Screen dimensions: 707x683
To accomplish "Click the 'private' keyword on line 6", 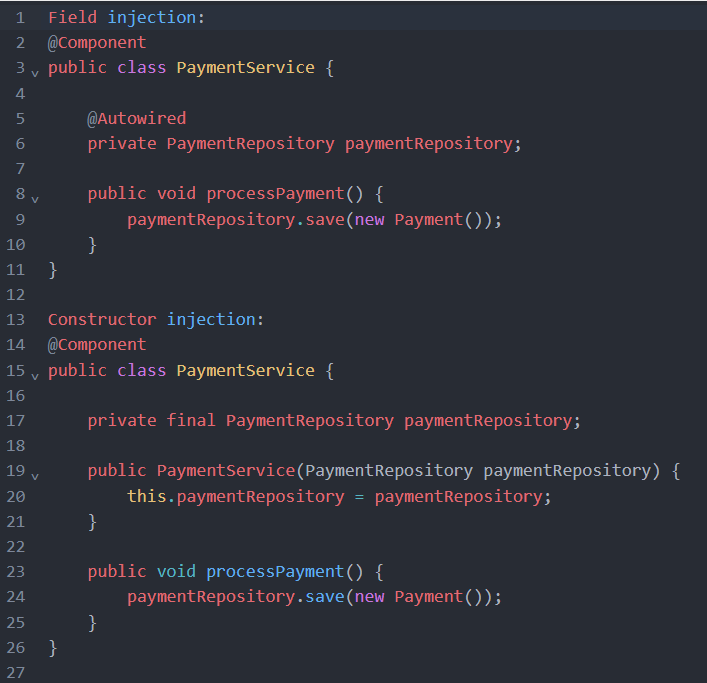I will (122, 144).
